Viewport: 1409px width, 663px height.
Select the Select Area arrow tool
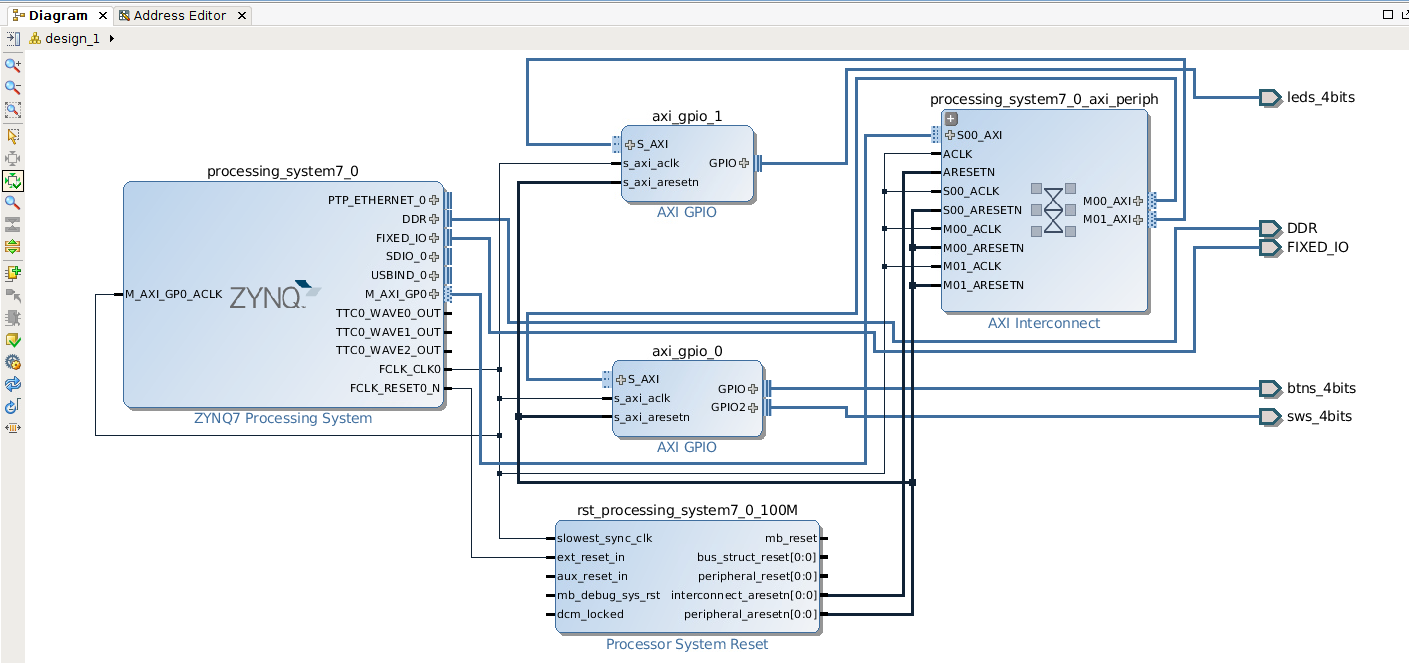13,136
